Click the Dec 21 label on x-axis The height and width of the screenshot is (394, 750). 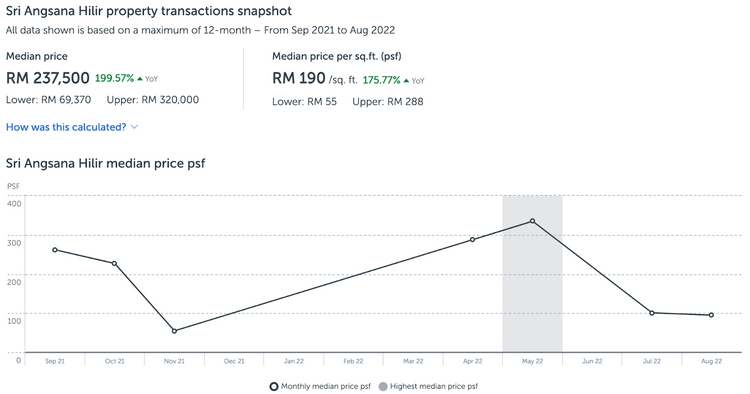[234, 361]
